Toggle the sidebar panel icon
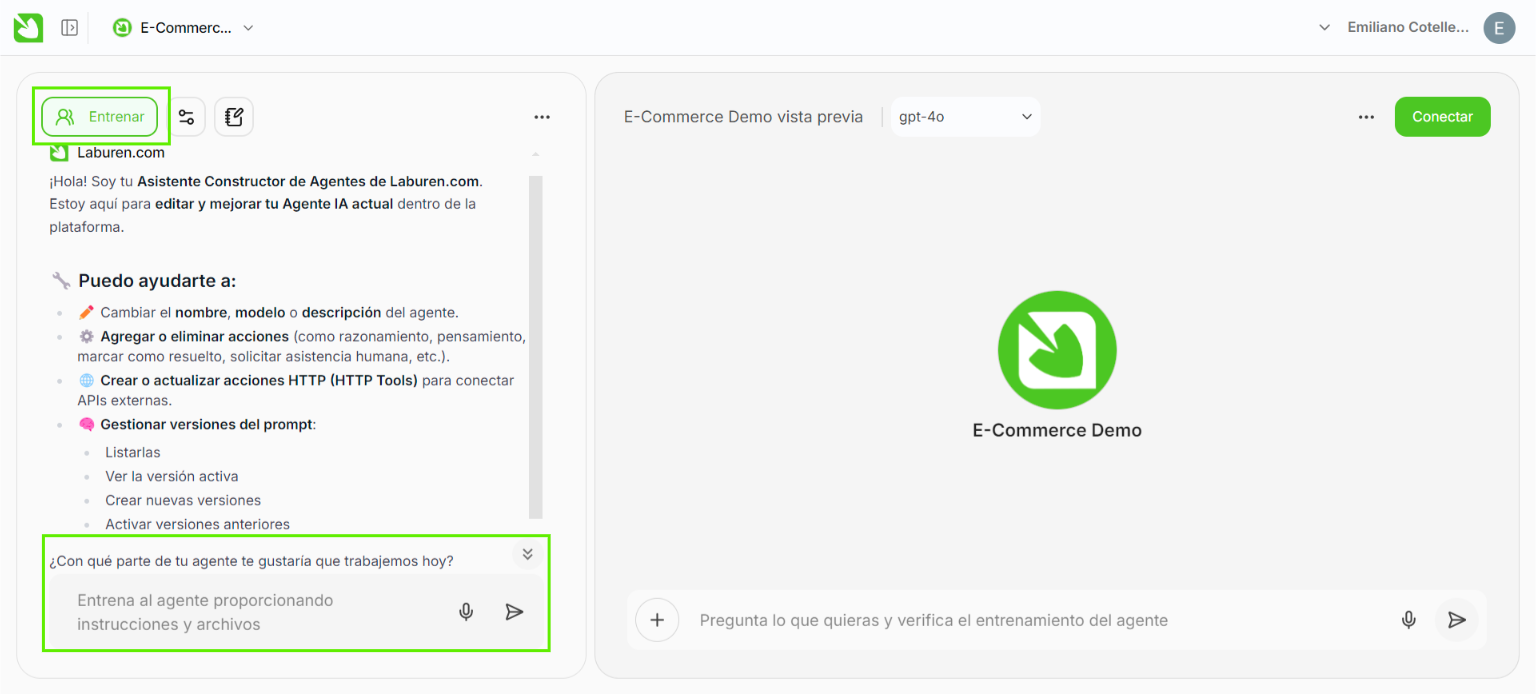The height and width of the screenshot is (694, 1536). (69, 28)
